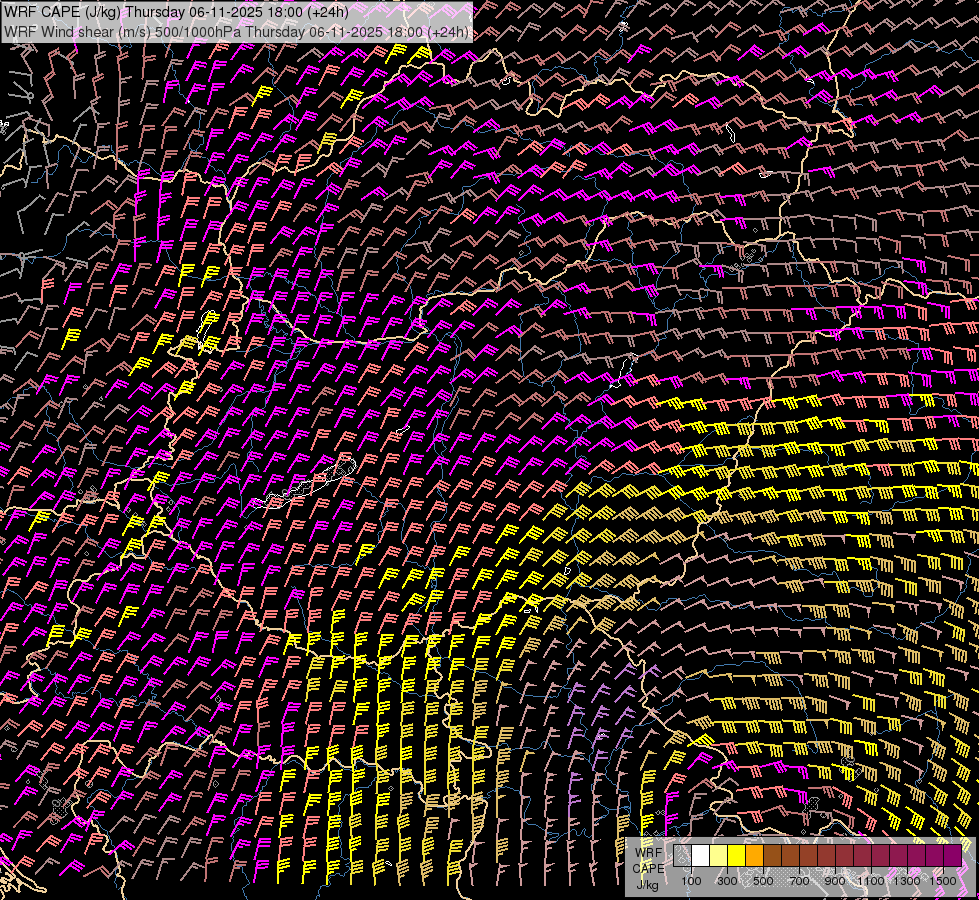Click the WRF Wind shear title line
This screenshot has width=979, height=900.
pyautogui.click(x=236, y=31)
